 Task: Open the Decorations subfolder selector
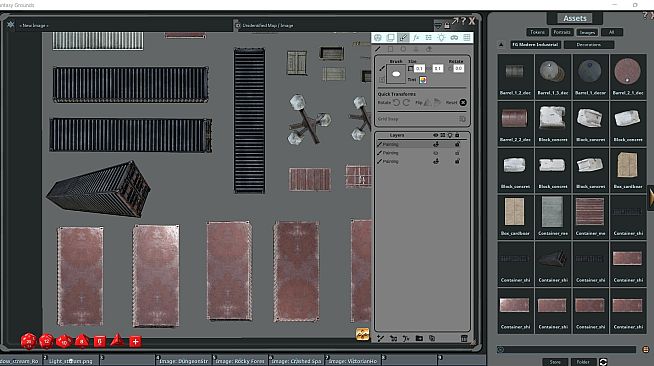click(589, 45)
